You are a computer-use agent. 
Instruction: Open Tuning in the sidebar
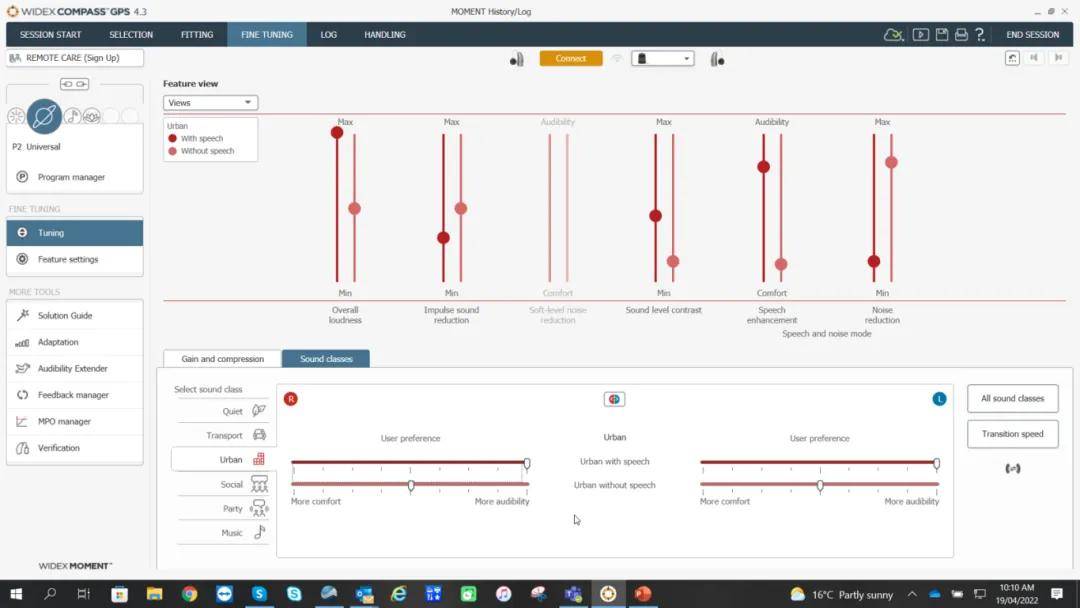coord(74,233)
